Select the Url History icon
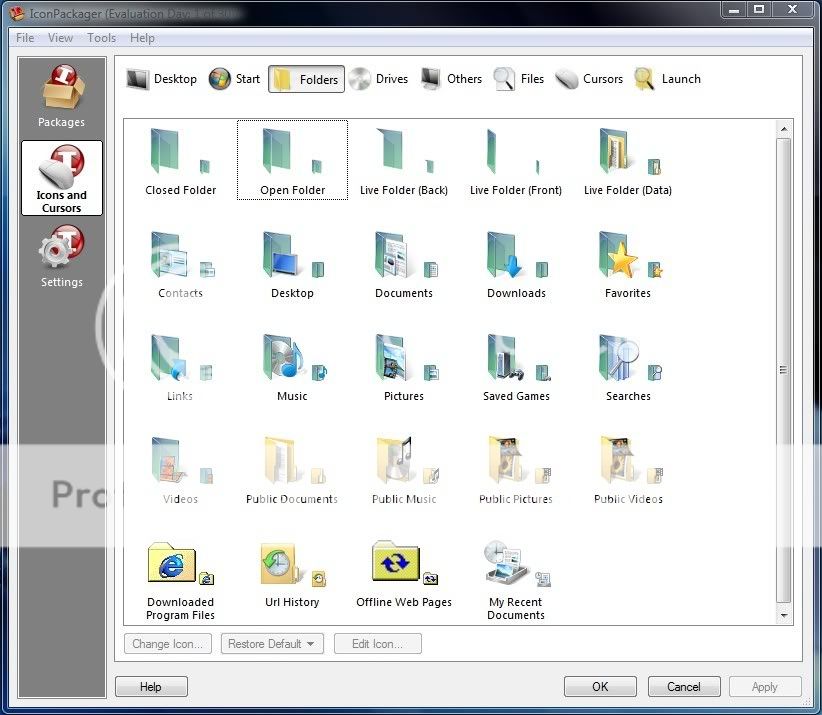Screen dimensions: 822x715 click(292, 574)
